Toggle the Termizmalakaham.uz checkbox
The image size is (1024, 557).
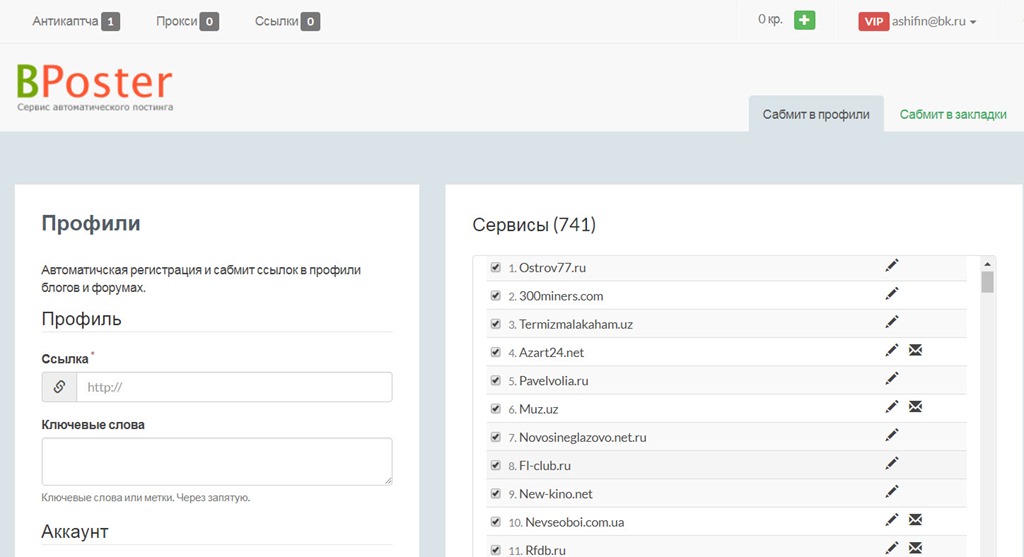point(495,324)
